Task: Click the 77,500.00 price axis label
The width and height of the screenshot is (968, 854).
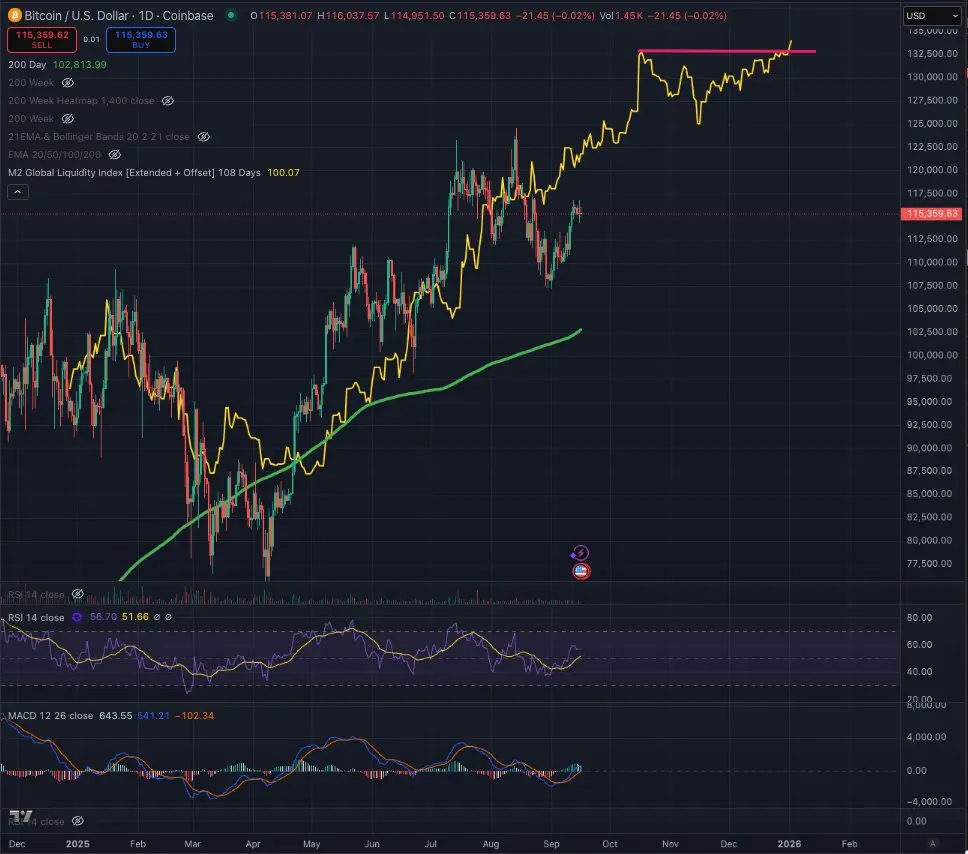Action: [932, 564]
